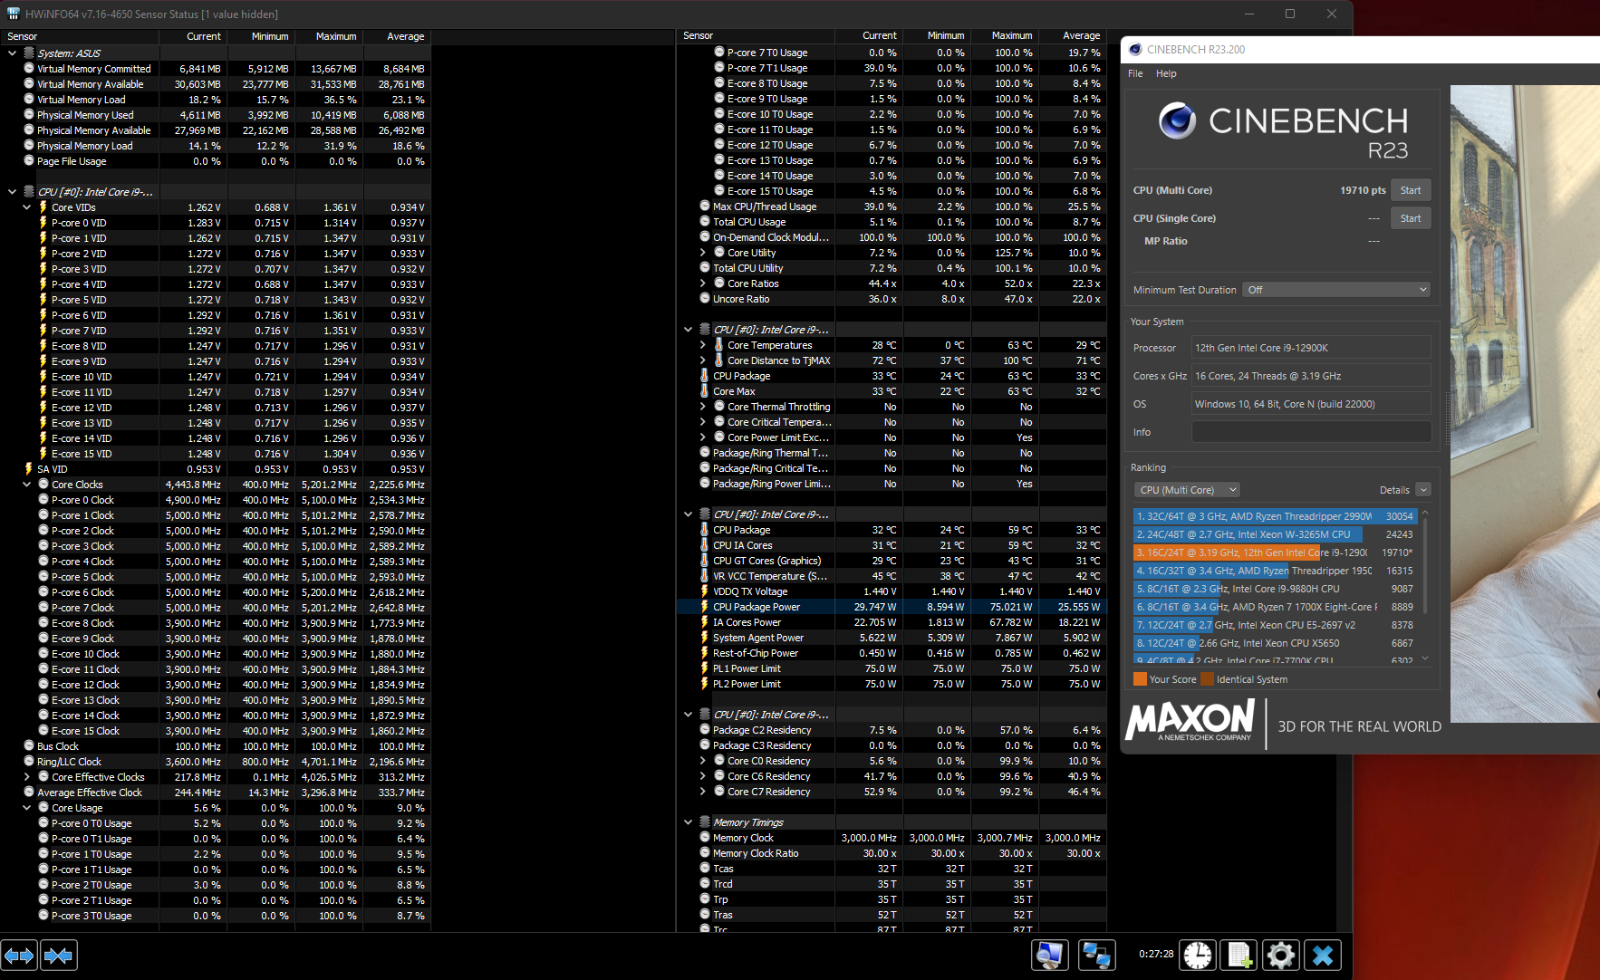Select the Physical Memory Used row
Screen dimensions: 1600x980
tap(216, 115)
